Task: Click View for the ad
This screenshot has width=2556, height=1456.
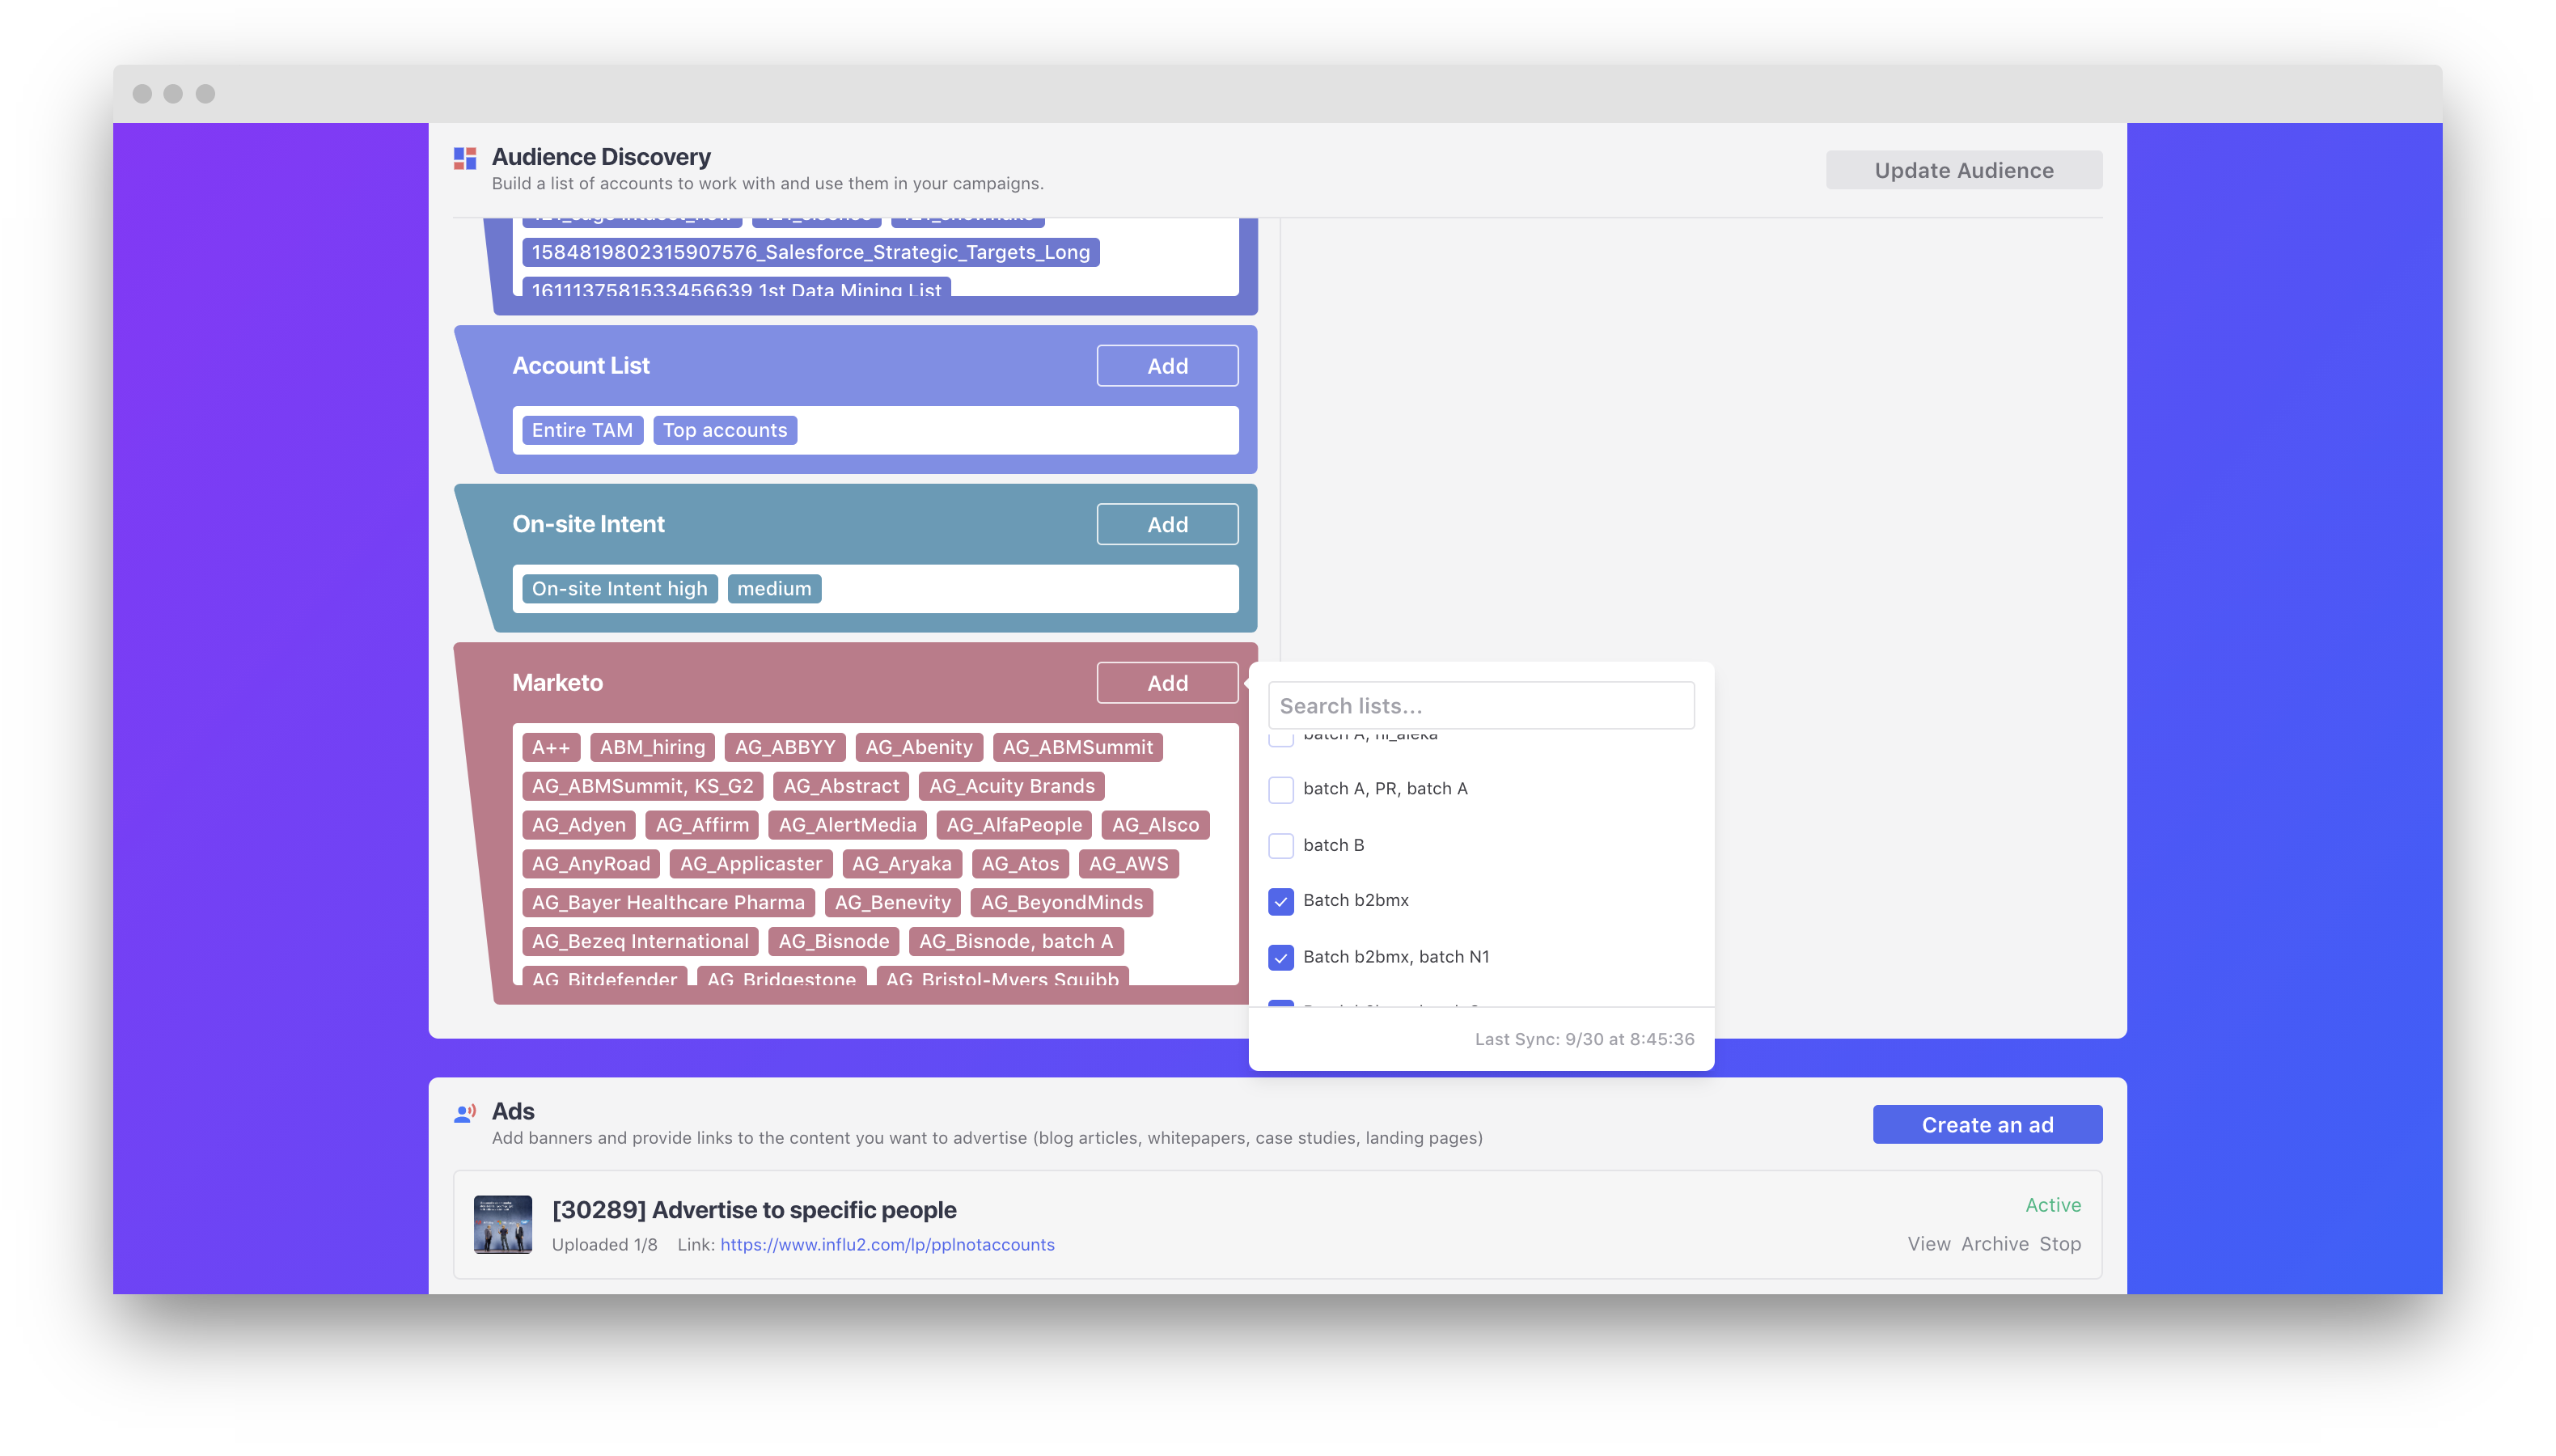Action: 1928,1243
